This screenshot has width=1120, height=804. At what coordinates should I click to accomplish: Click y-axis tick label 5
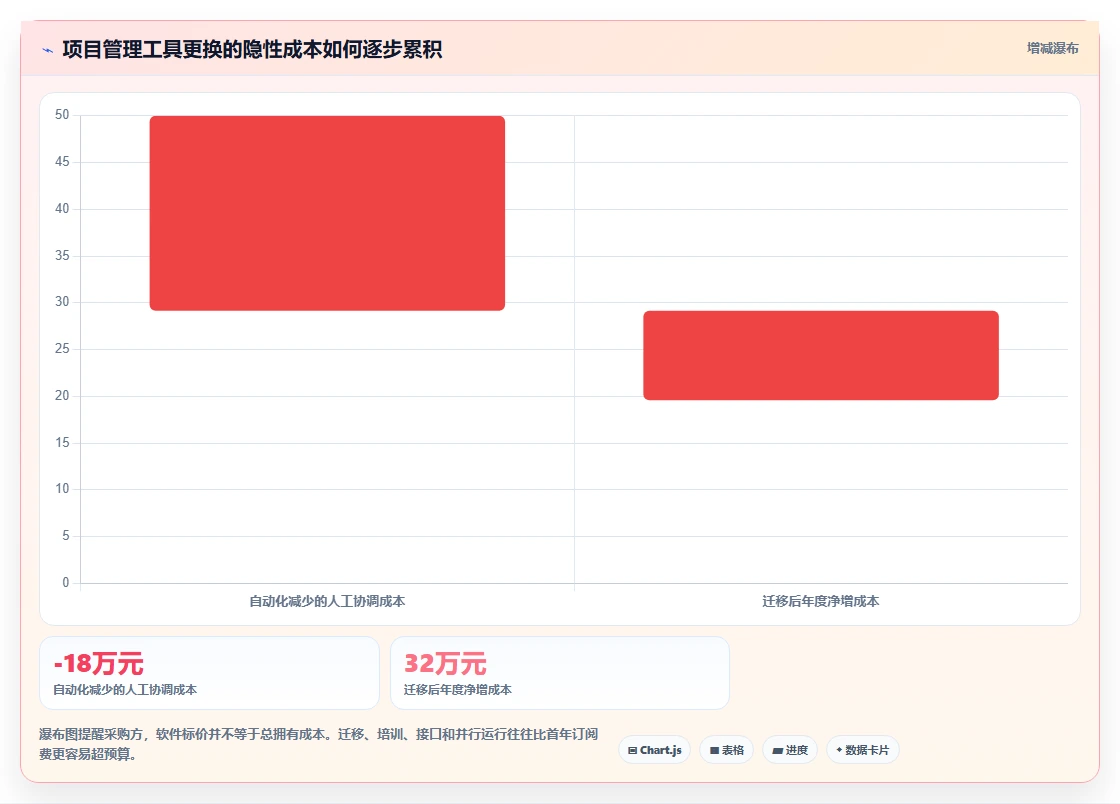66,536
